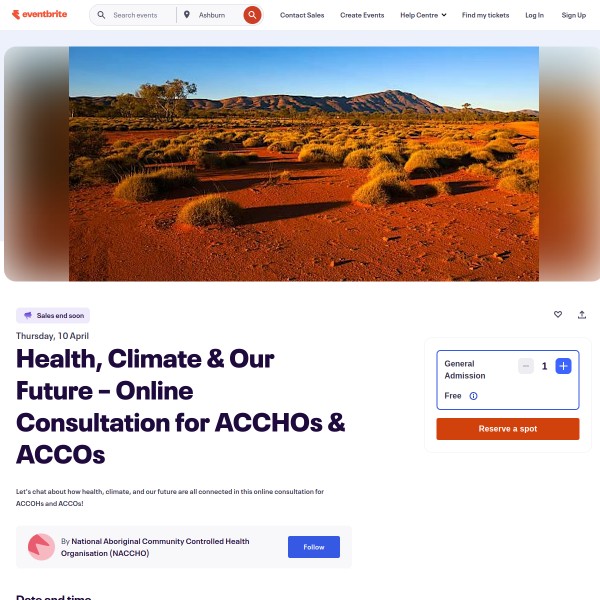Click the info icon next to Free
Image resolution: width=600 pixels, height=600 pixels.
coord(473,396)
